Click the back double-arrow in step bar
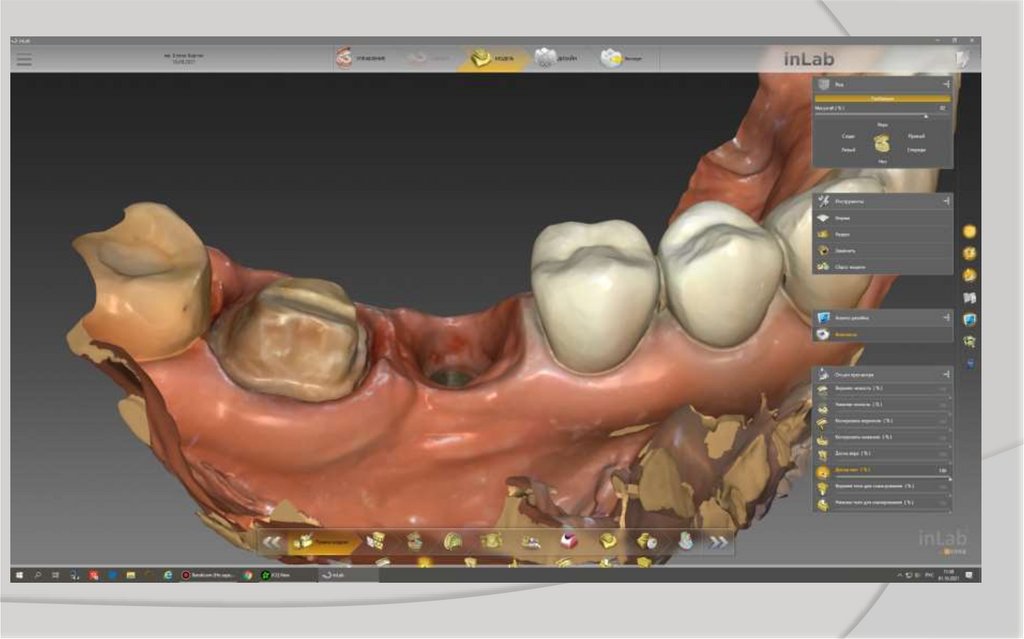 coord(272,542)
